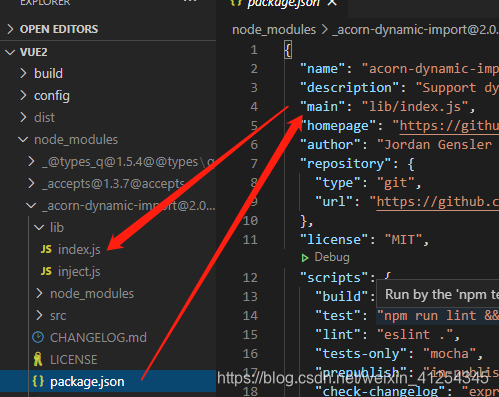Collapse the _acorn-dynamic-import folder chevron

[x=31, y=206]
